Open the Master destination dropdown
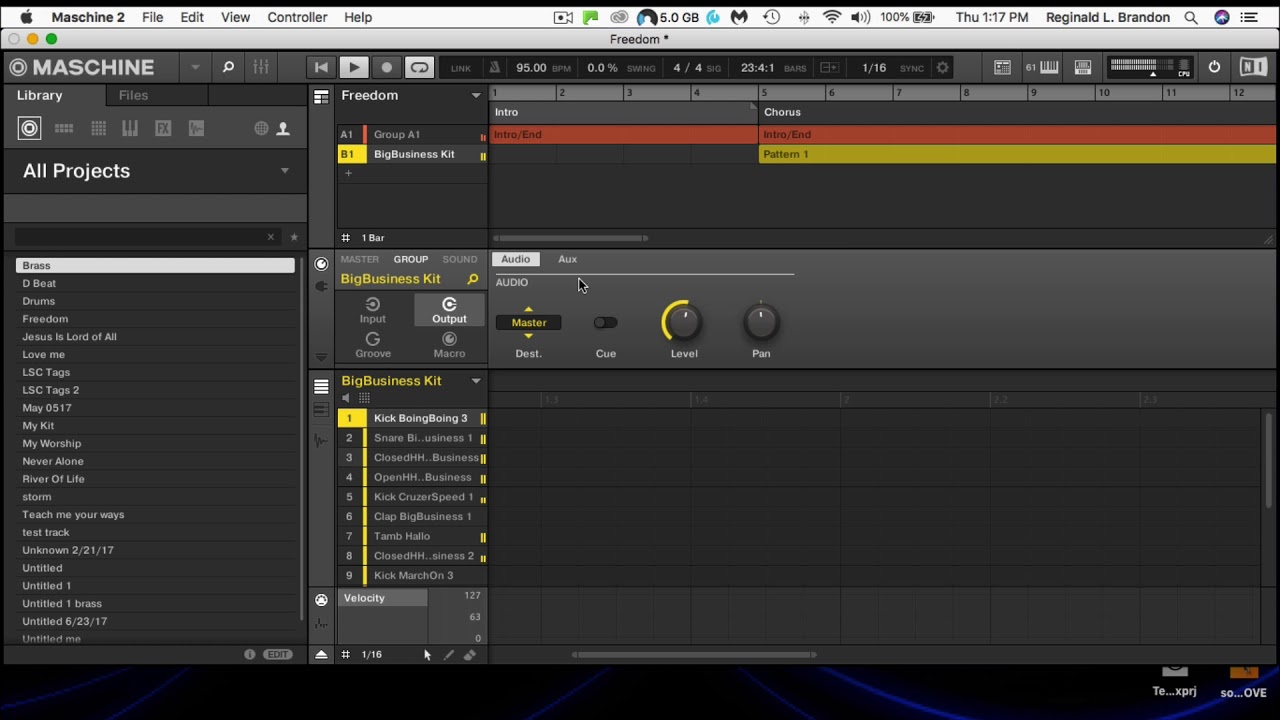The image size is (1280, 720). pos(529,322)
